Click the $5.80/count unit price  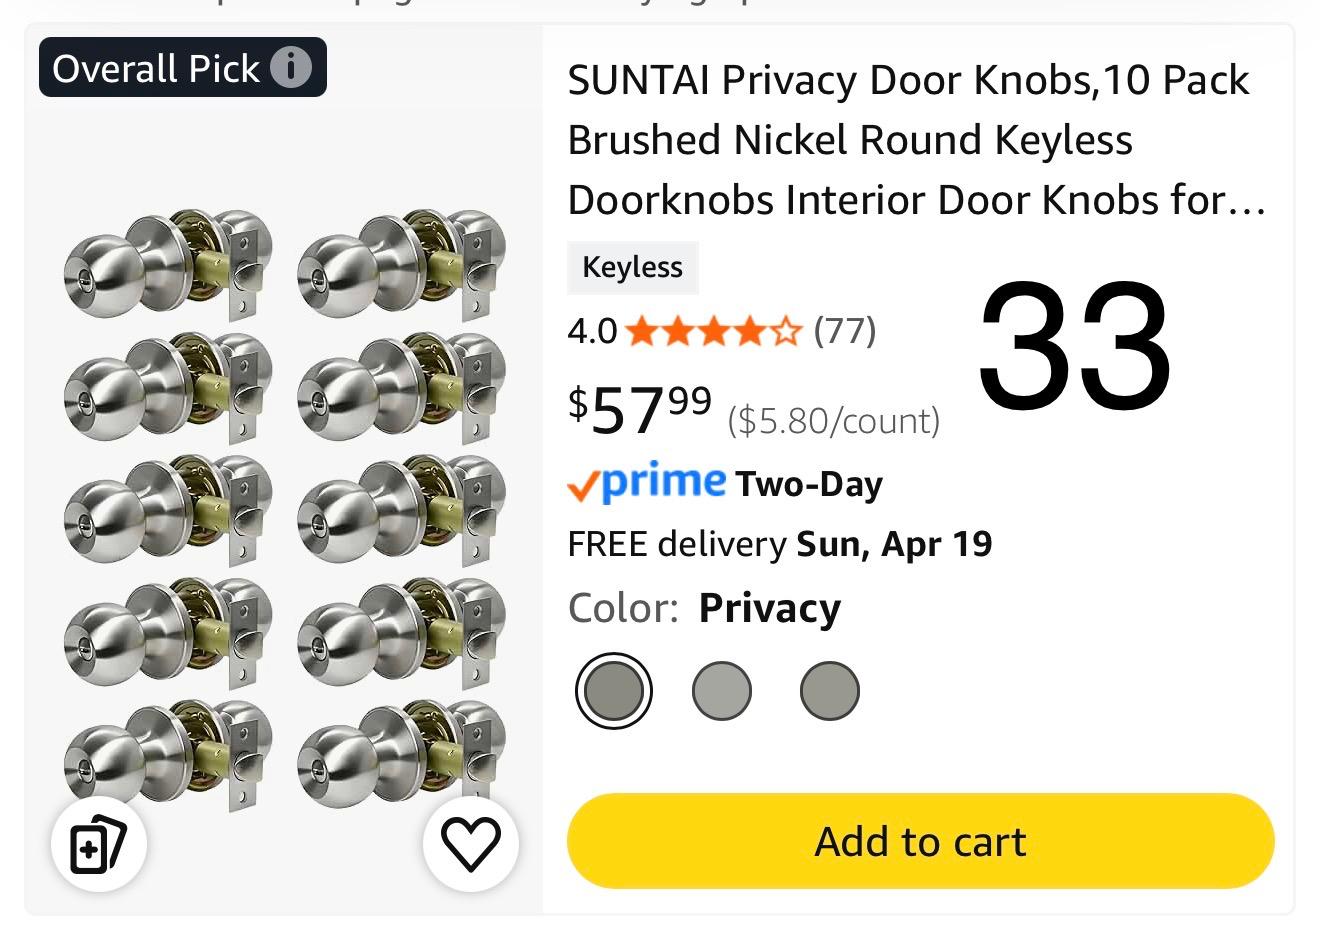pos(833,421)
